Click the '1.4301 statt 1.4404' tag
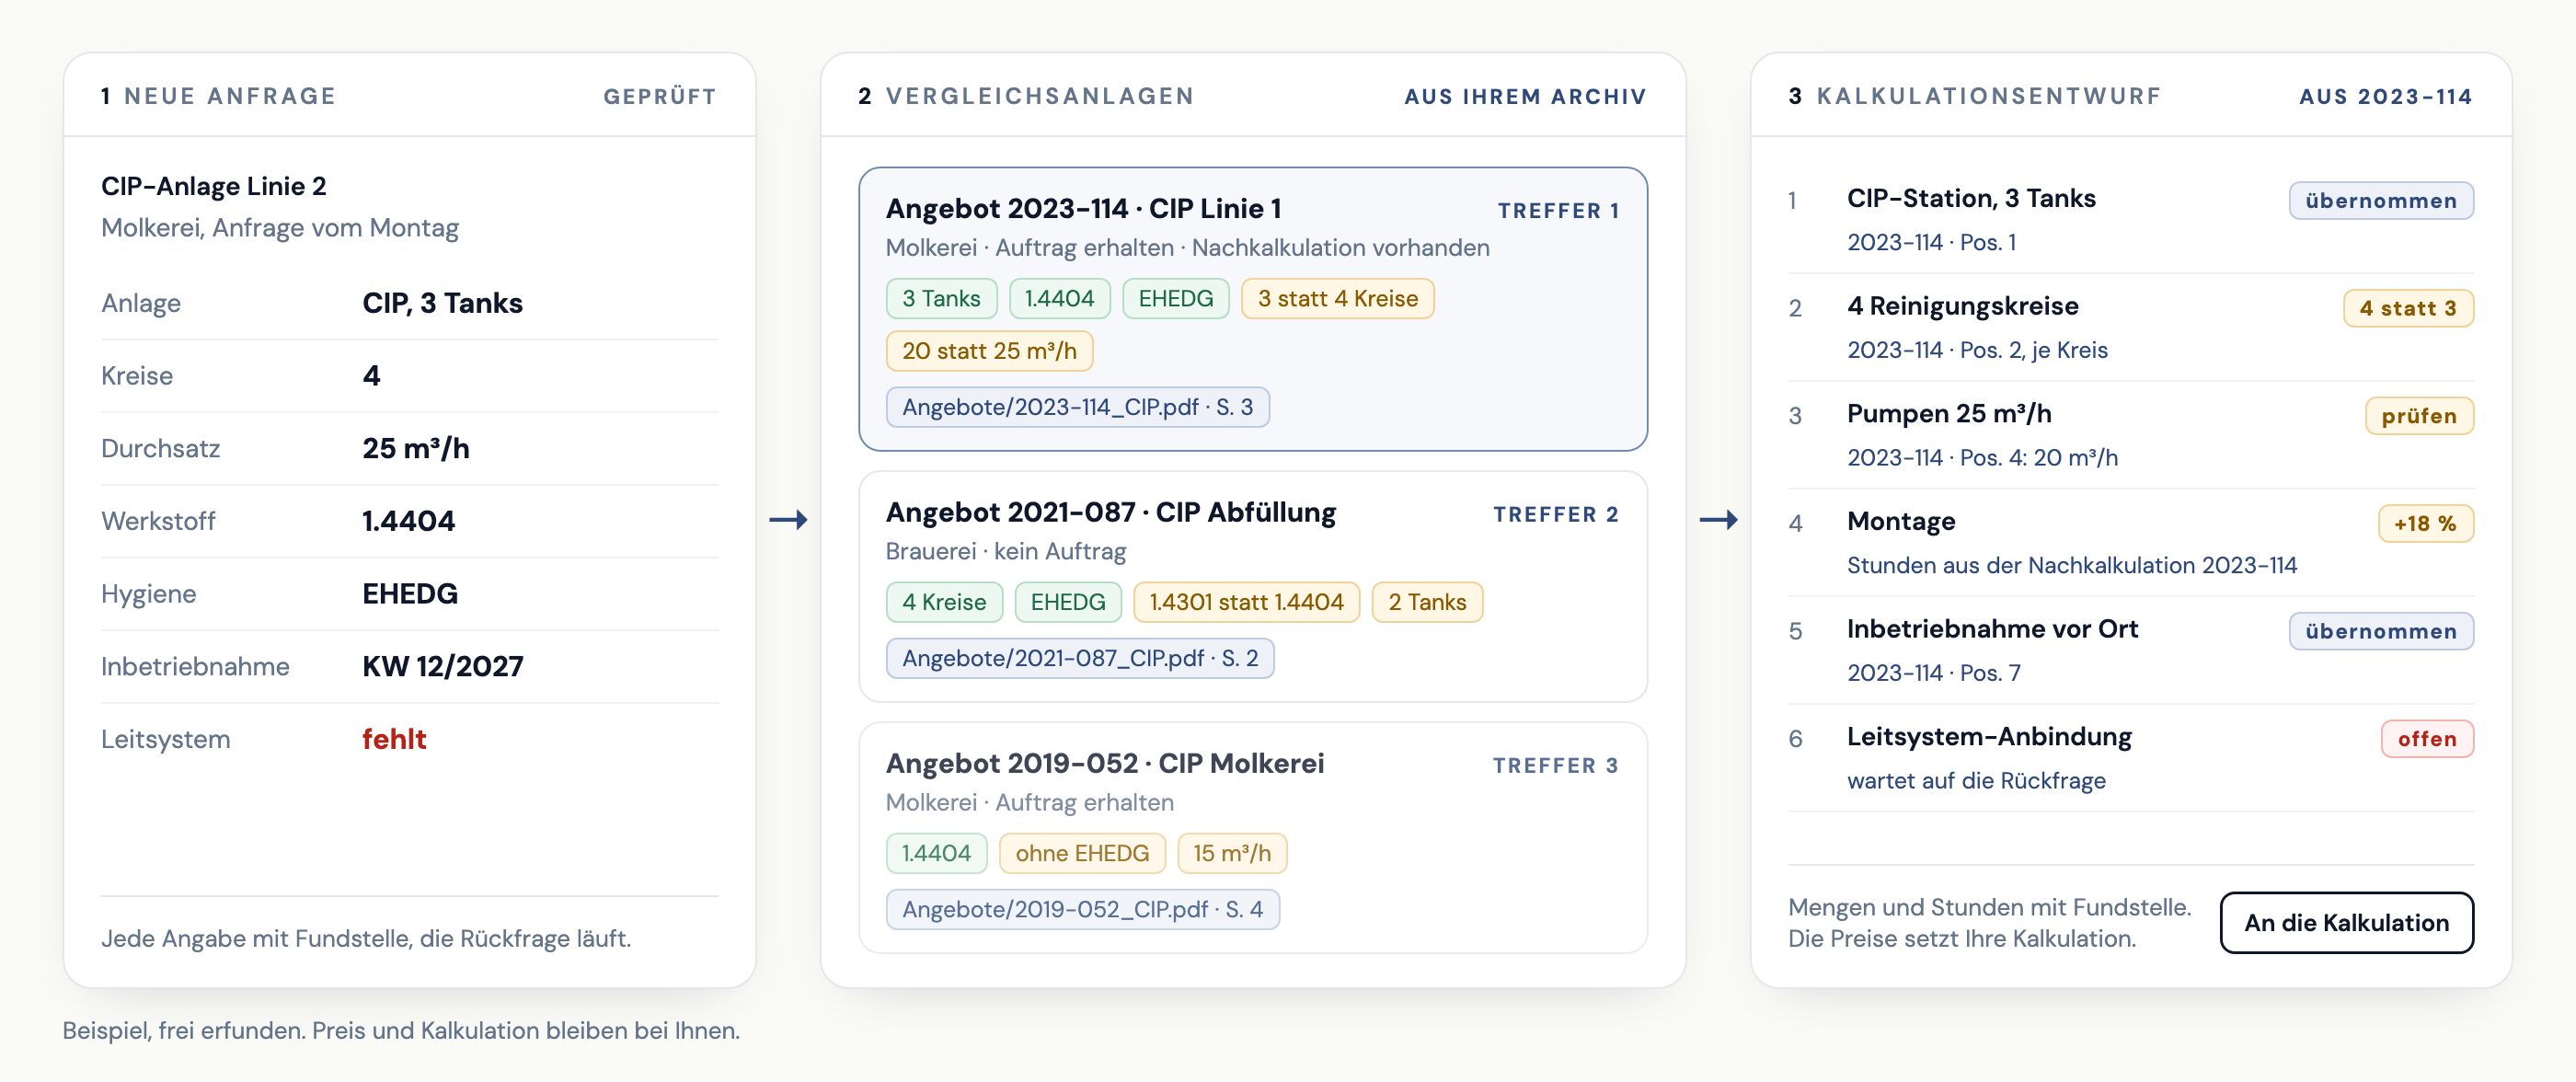2576x1082 pixels. click(1246, 602)
